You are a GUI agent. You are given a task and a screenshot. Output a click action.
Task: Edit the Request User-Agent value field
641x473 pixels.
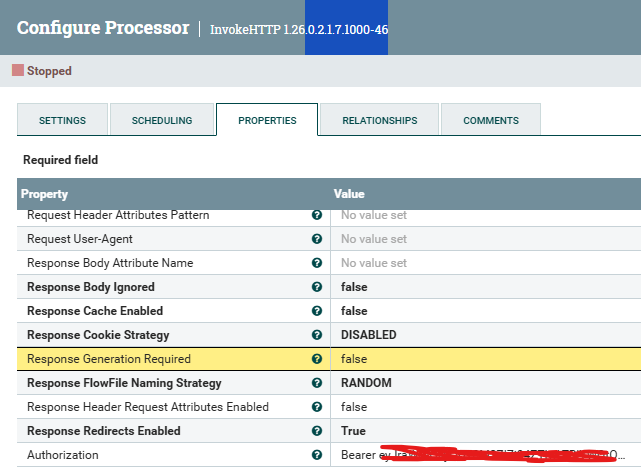(374, 239)
